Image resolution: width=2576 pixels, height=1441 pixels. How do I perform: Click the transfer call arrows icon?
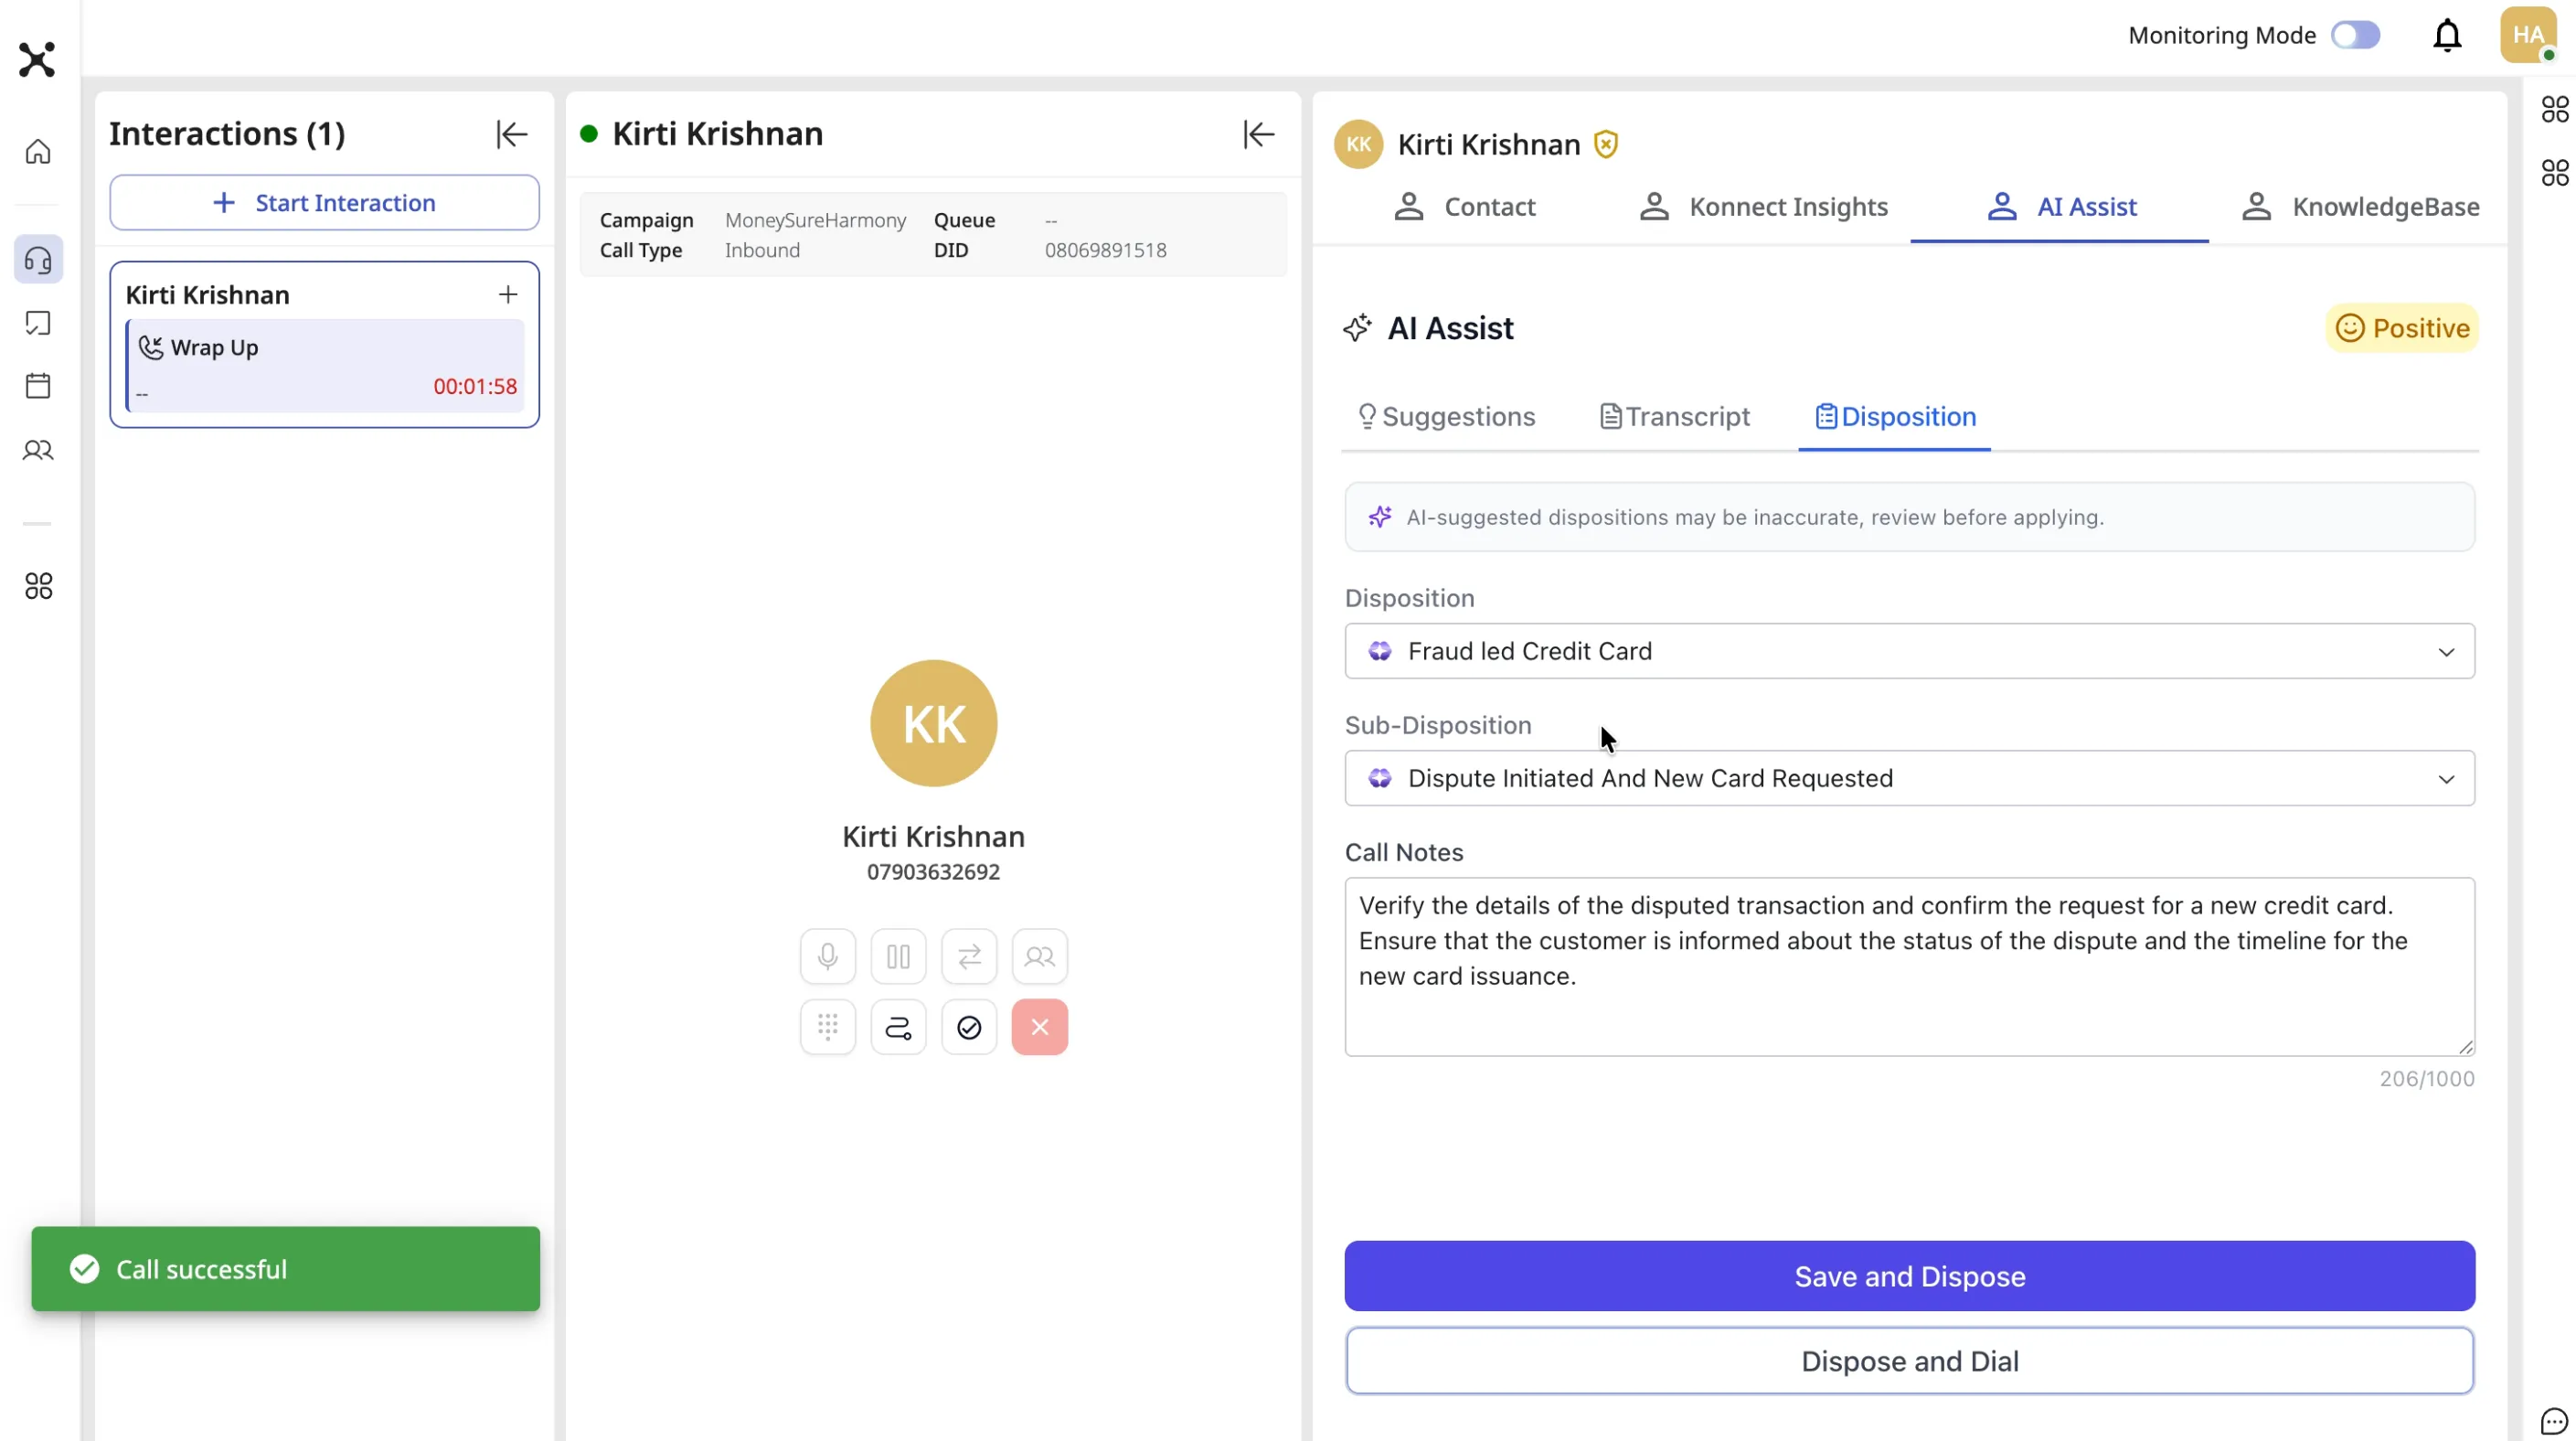pos(969,957)
